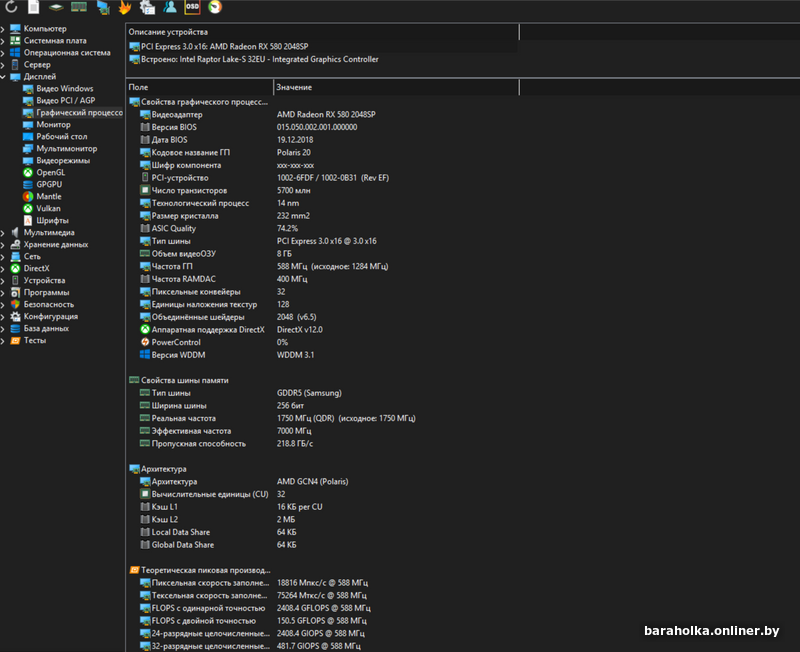Launch the flame stability test icon
This screenshot has width=800, height=652.
(125, 7)
